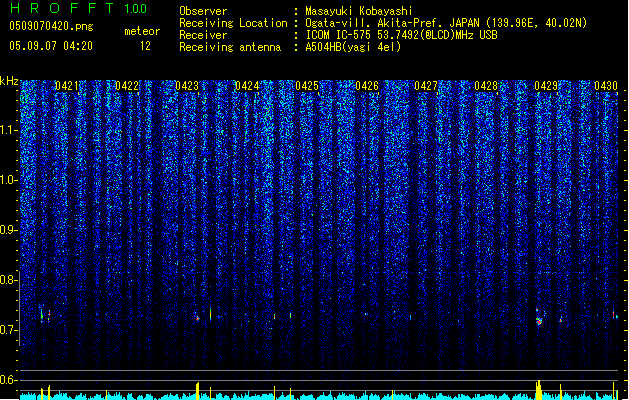Click the 0.8 frequency axis label

(x=9, y=280)
